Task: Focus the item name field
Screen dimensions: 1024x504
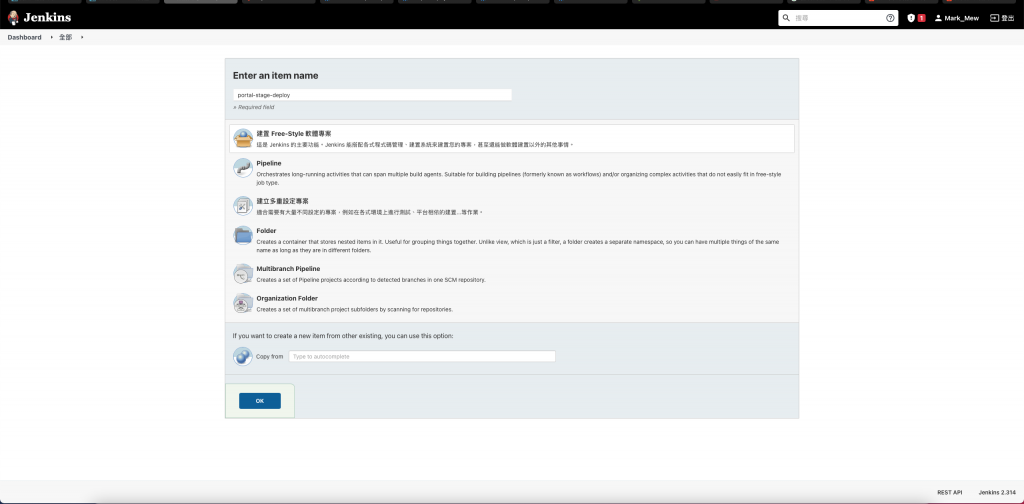Action: click(372, 95)
